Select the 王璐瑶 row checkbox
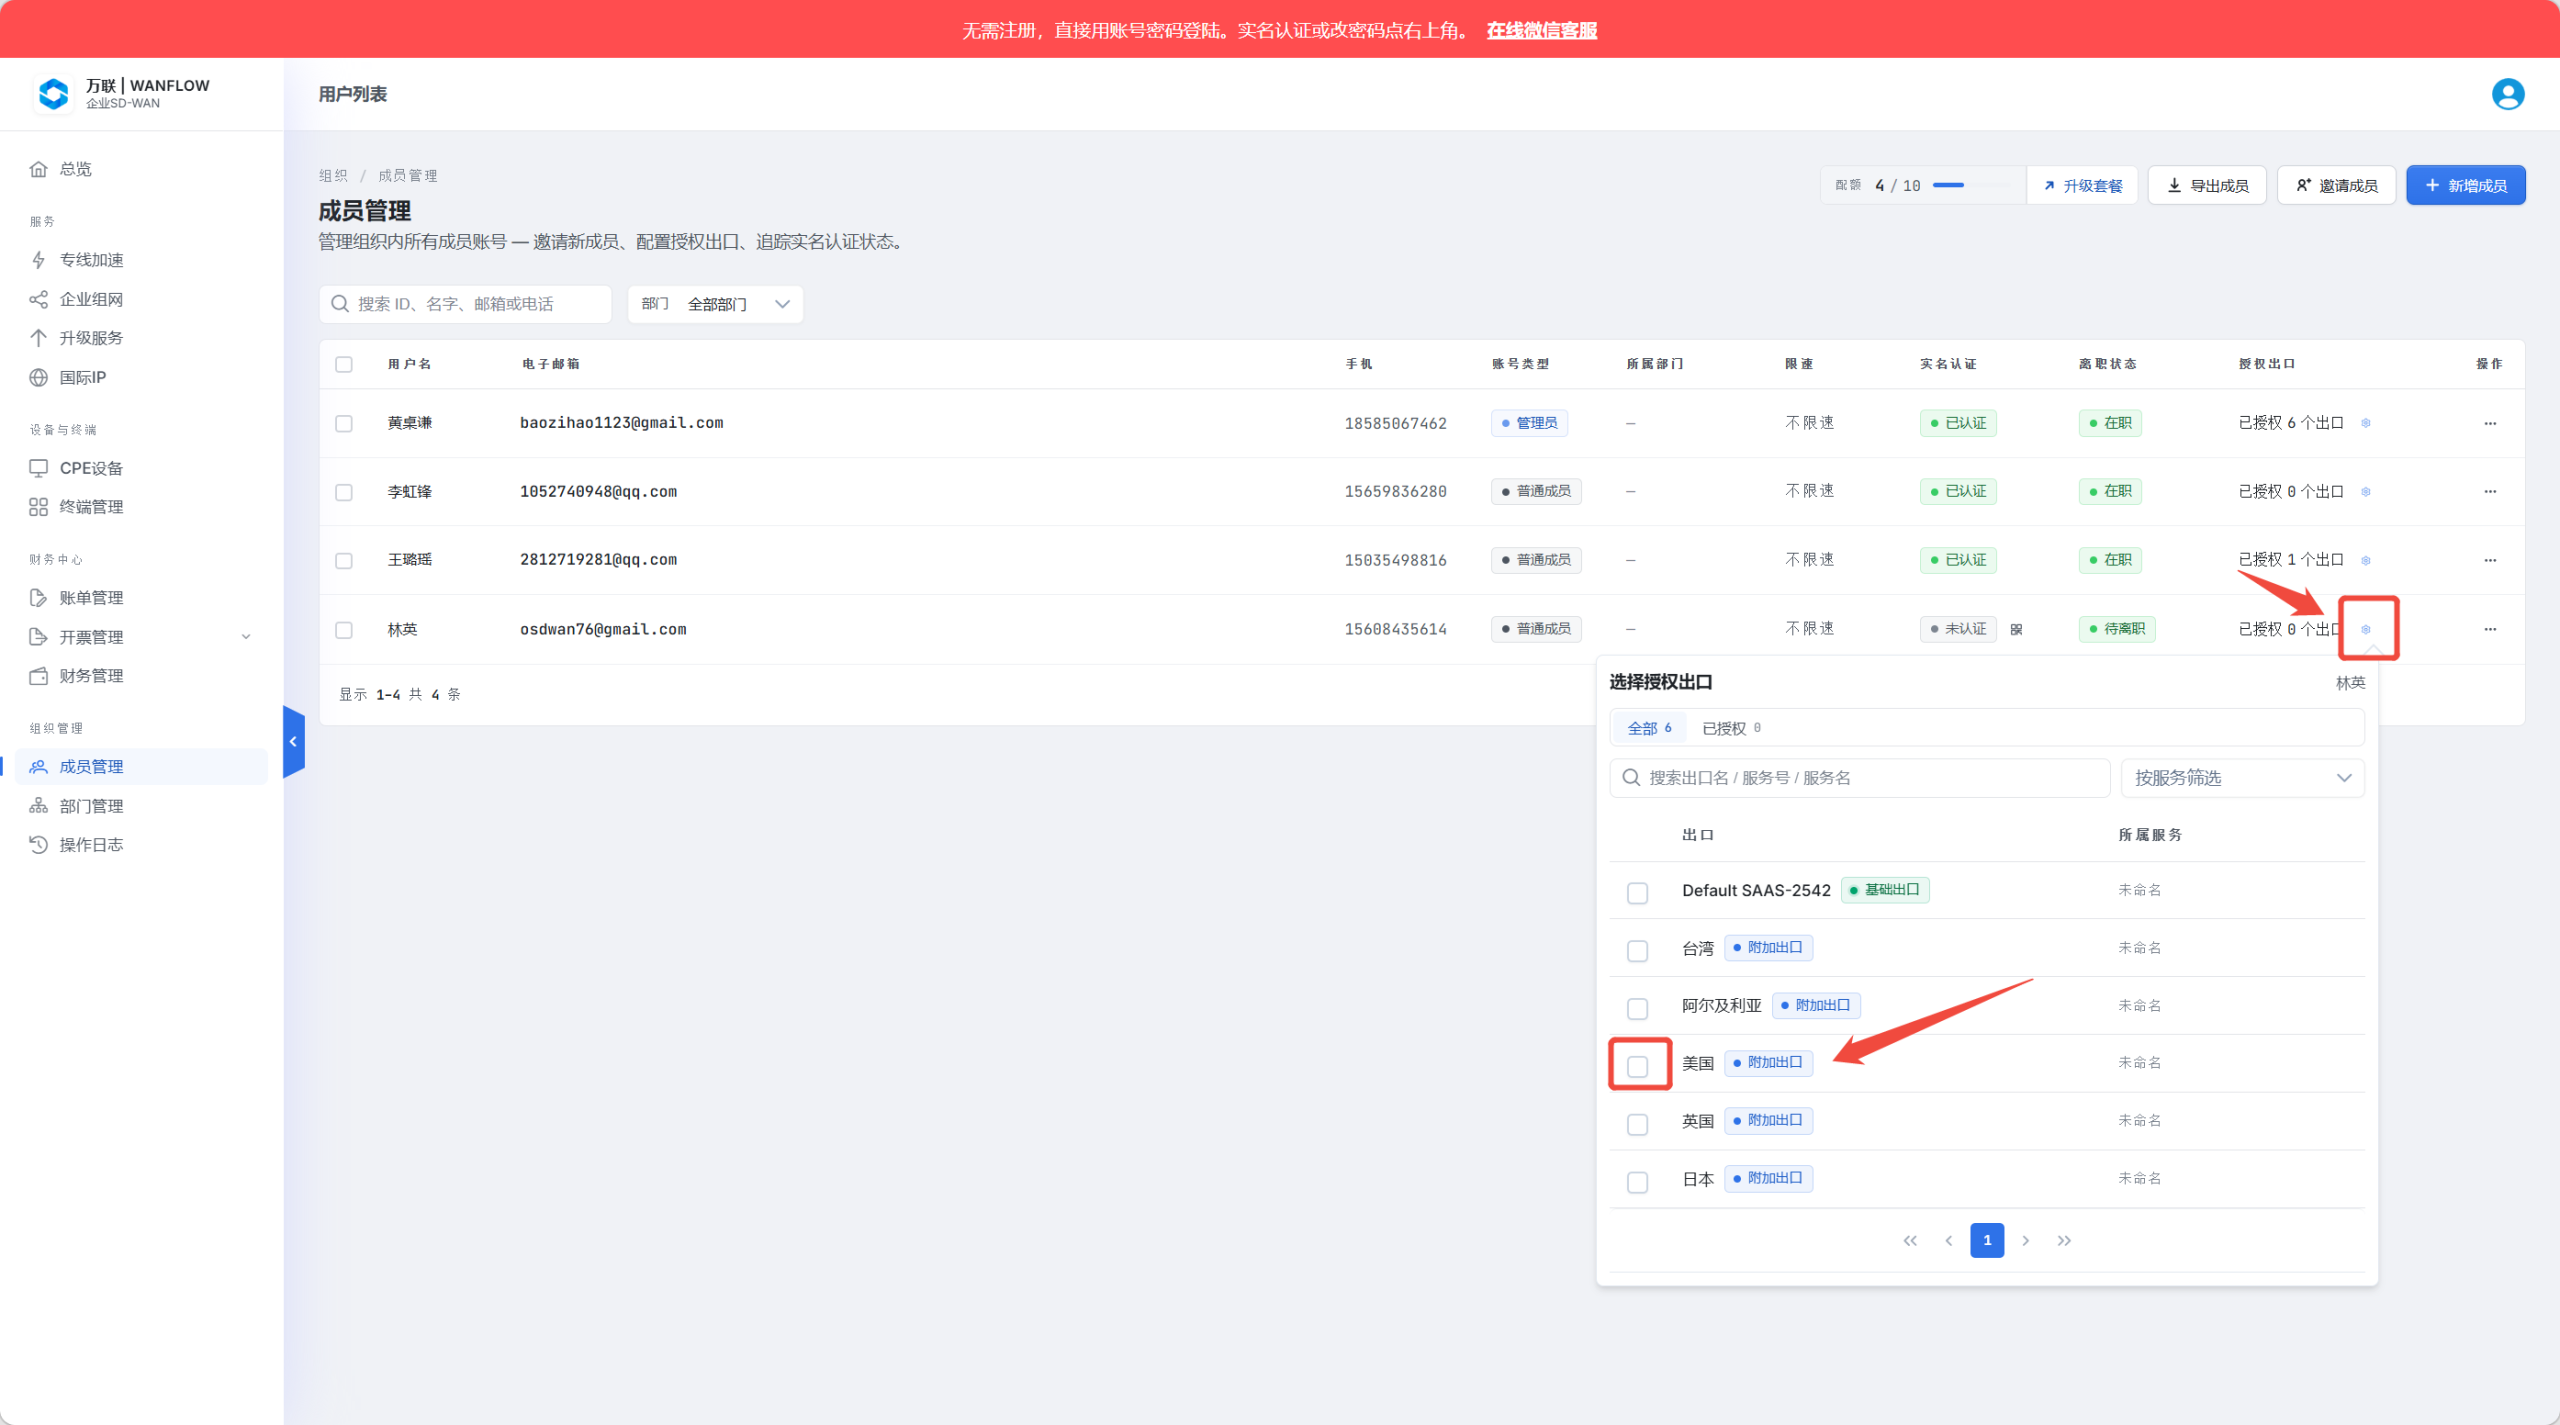Viewport: 2560px width, 1425px height. pos(344,560)
